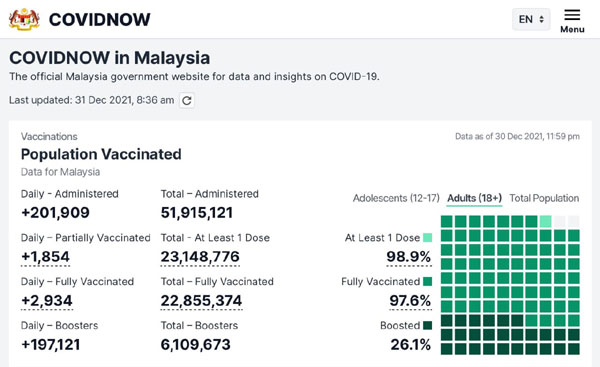
Task: Click the Menu label under the hamburger icon
Action: click(572, 29)
